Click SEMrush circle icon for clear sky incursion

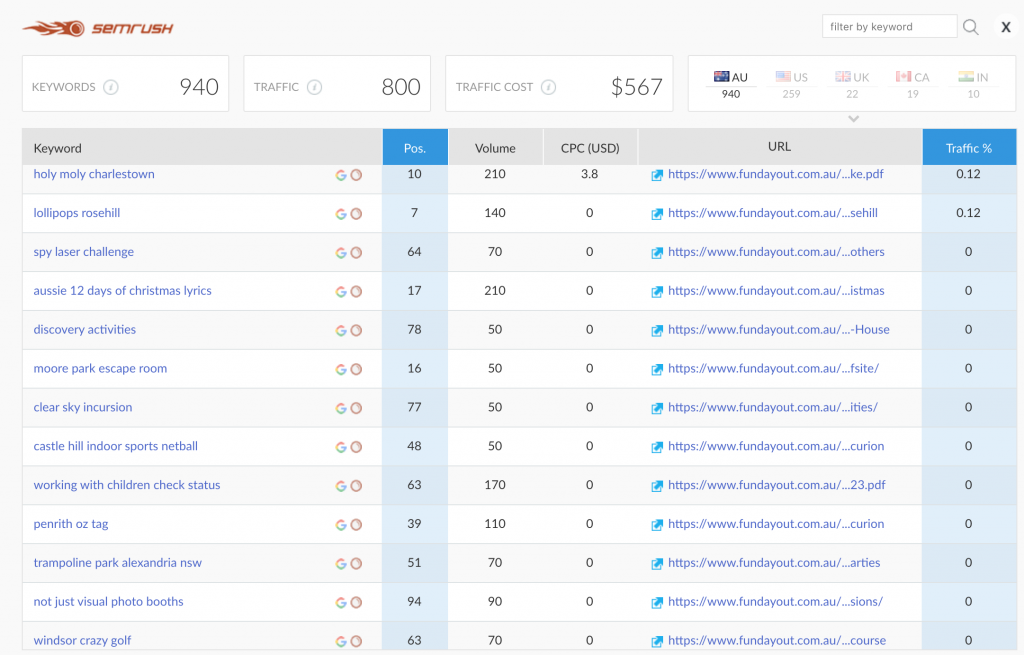point(356,408)
